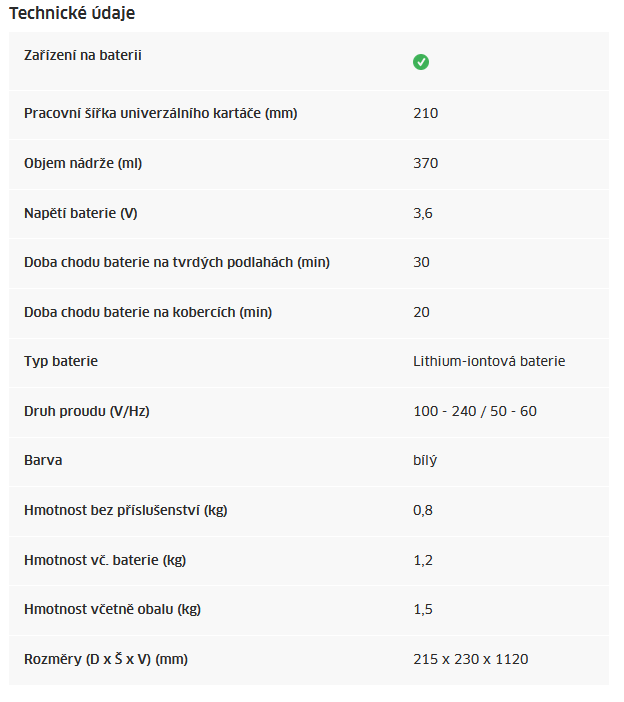Screen dimensions: 624x702
Task: Select the Zařízení na baterii label
Action: (83, 55)
